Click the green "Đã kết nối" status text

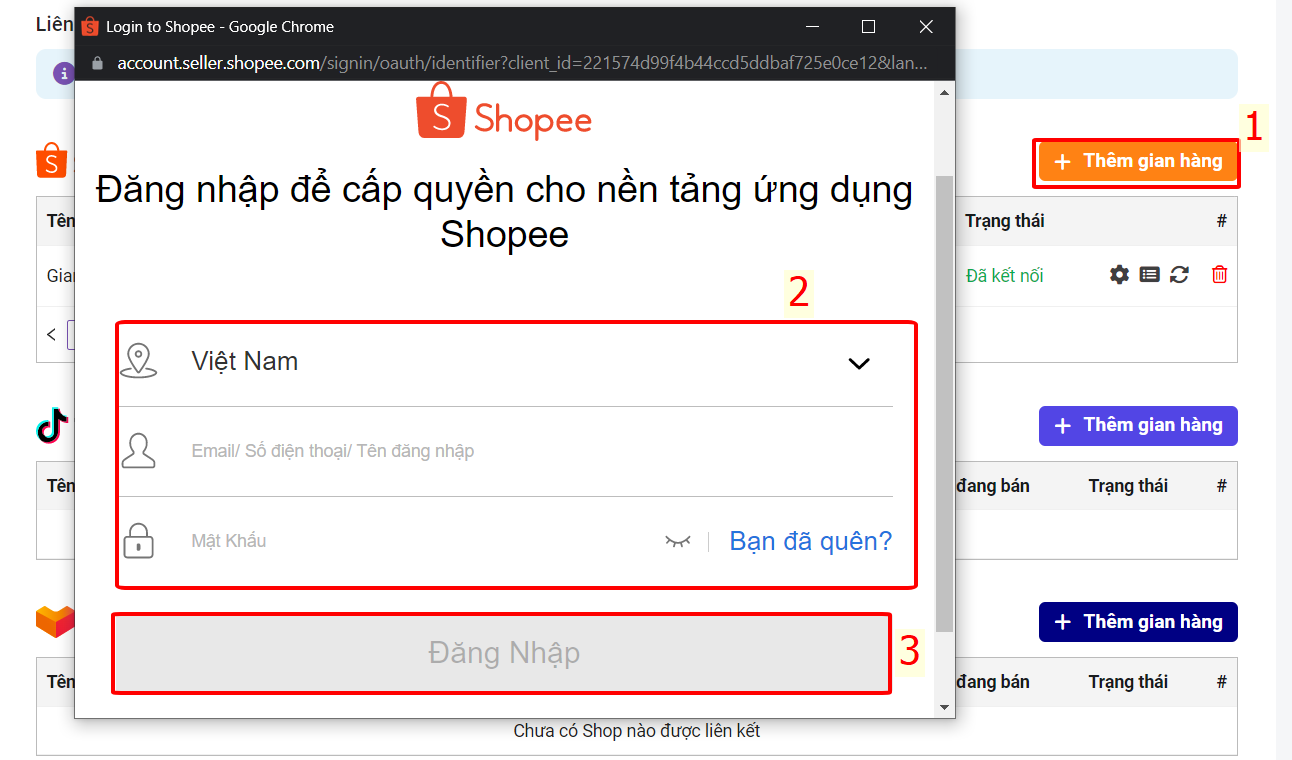(1004, 275)
